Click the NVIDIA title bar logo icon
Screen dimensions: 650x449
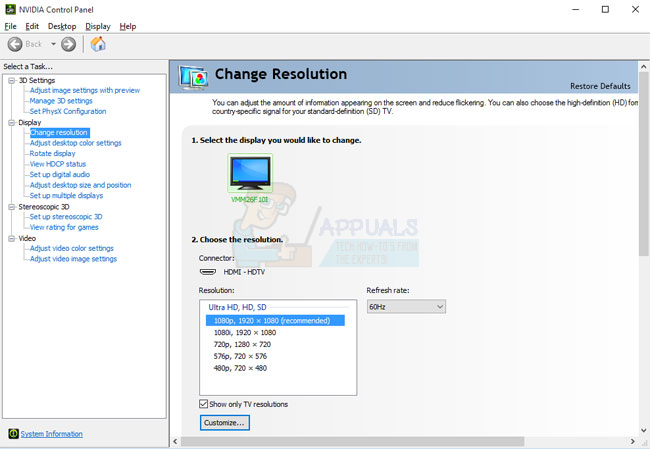tap(10, 9)
